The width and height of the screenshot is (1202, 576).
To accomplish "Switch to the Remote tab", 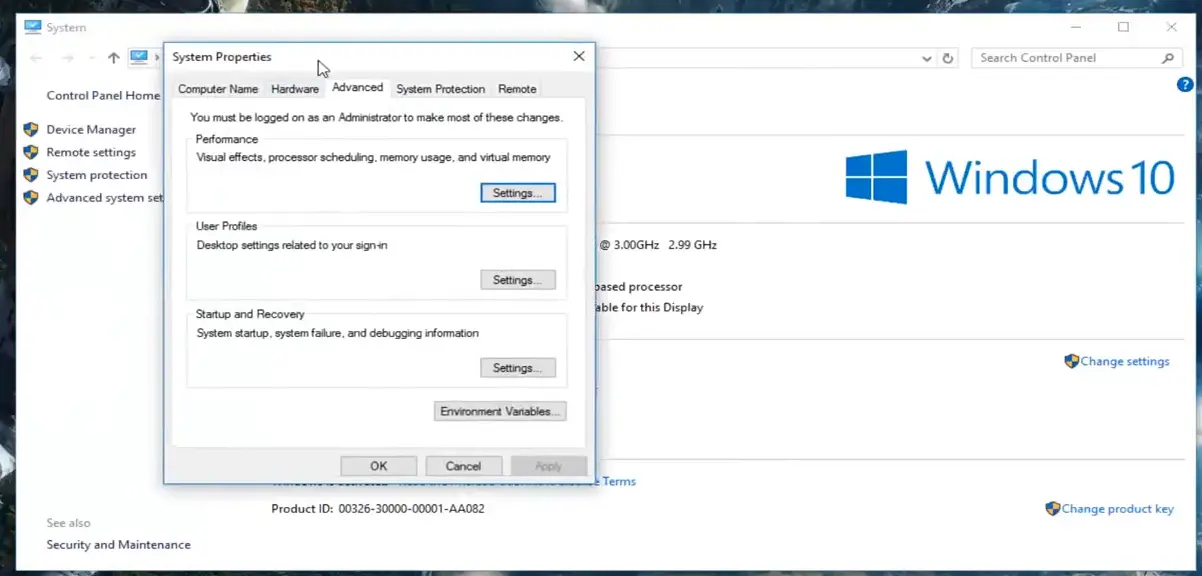I will point(518,89).
